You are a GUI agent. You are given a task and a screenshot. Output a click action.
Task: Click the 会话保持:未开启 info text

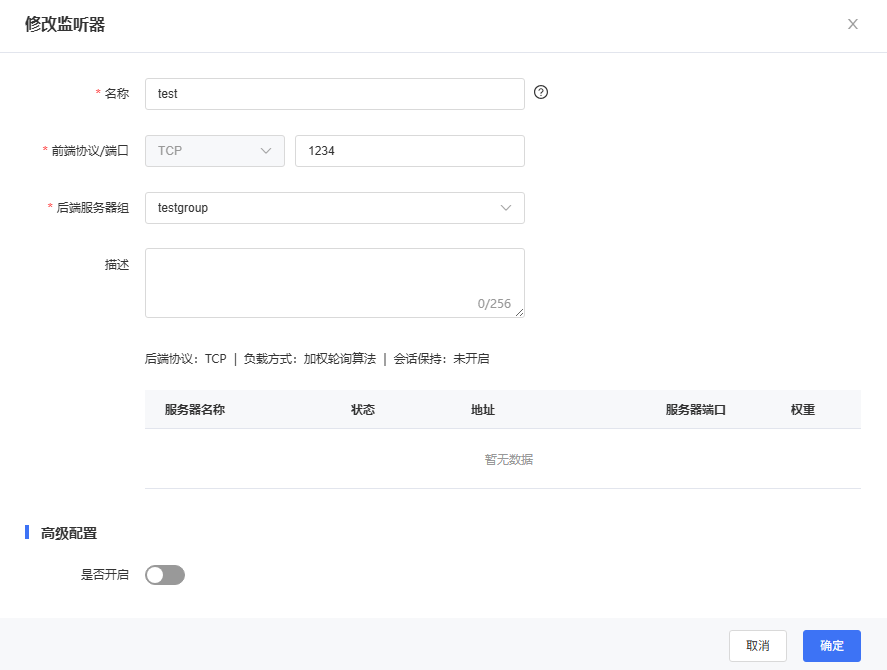tap(441, 359)
